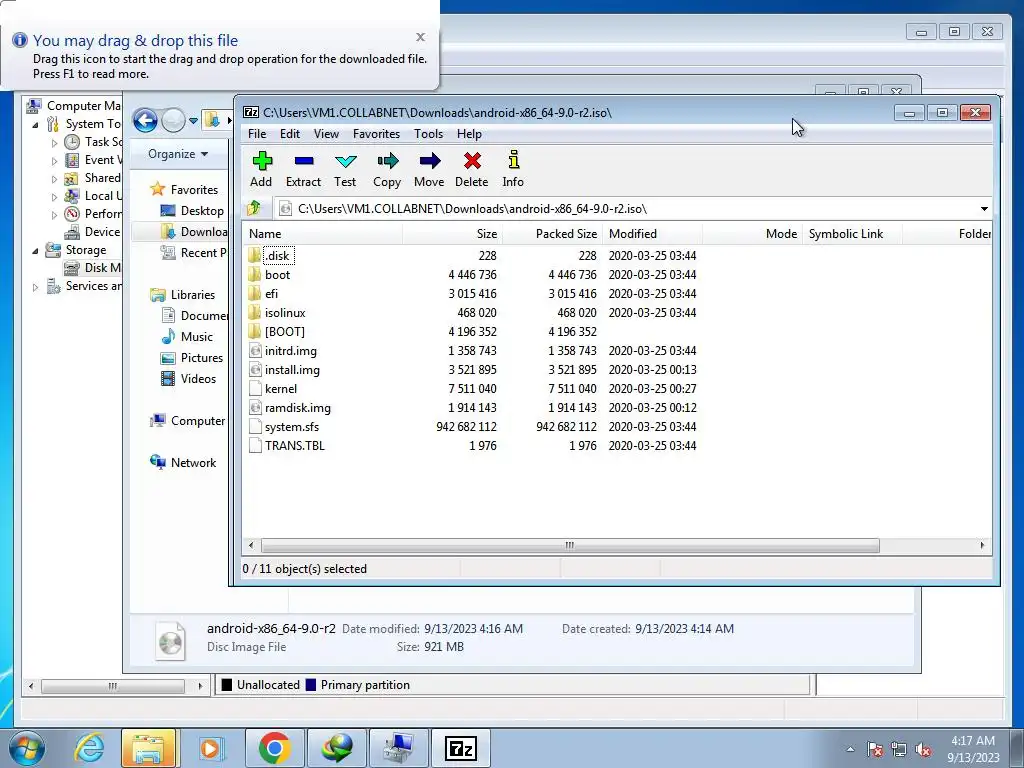Collapse the Storage tree node
The width and height of the screenshot is (1024, 768).
click(36, 250)
